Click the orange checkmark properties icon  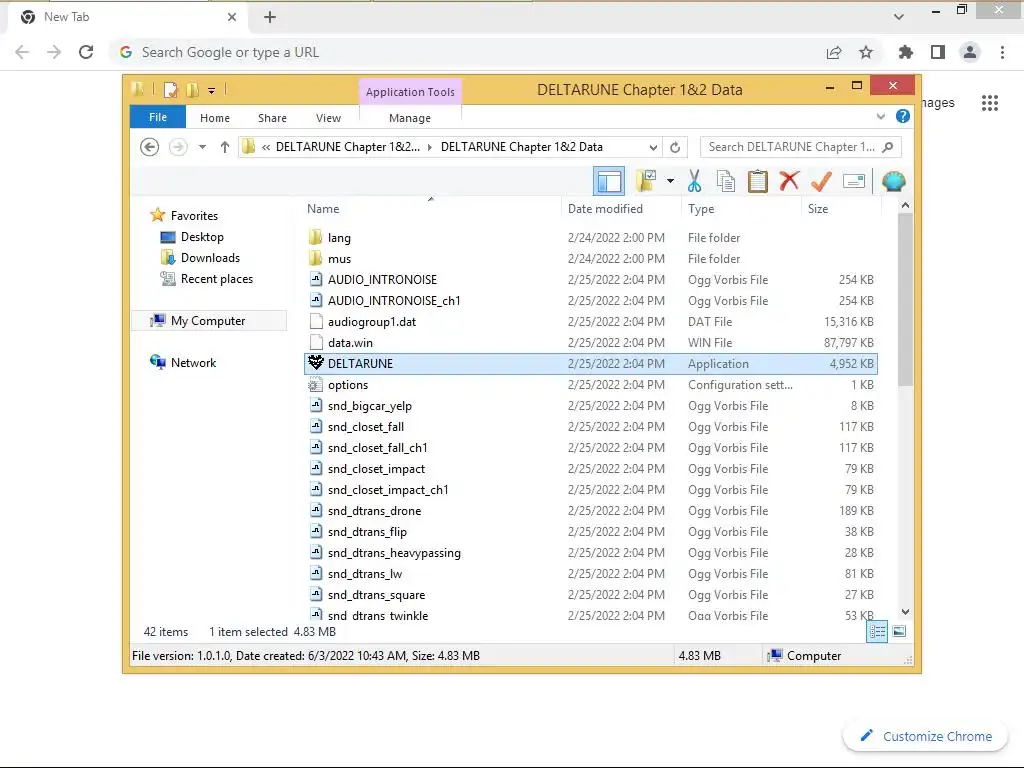(x=821, y=181)
